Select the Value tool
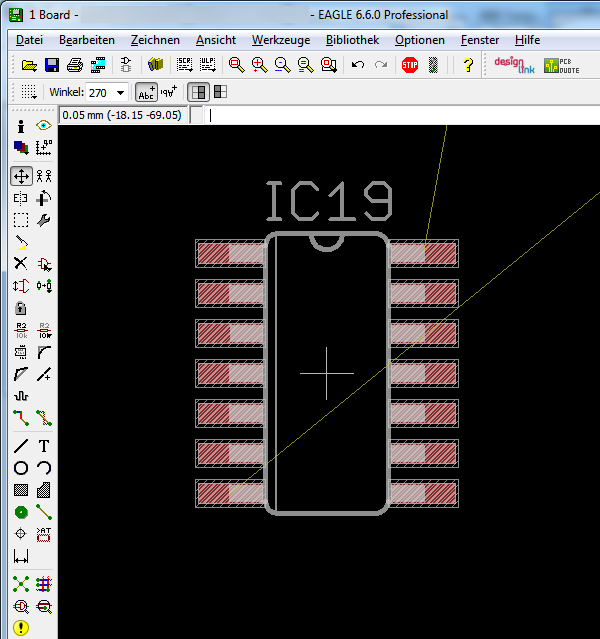 pyautogui.click(x=44, y=331)
